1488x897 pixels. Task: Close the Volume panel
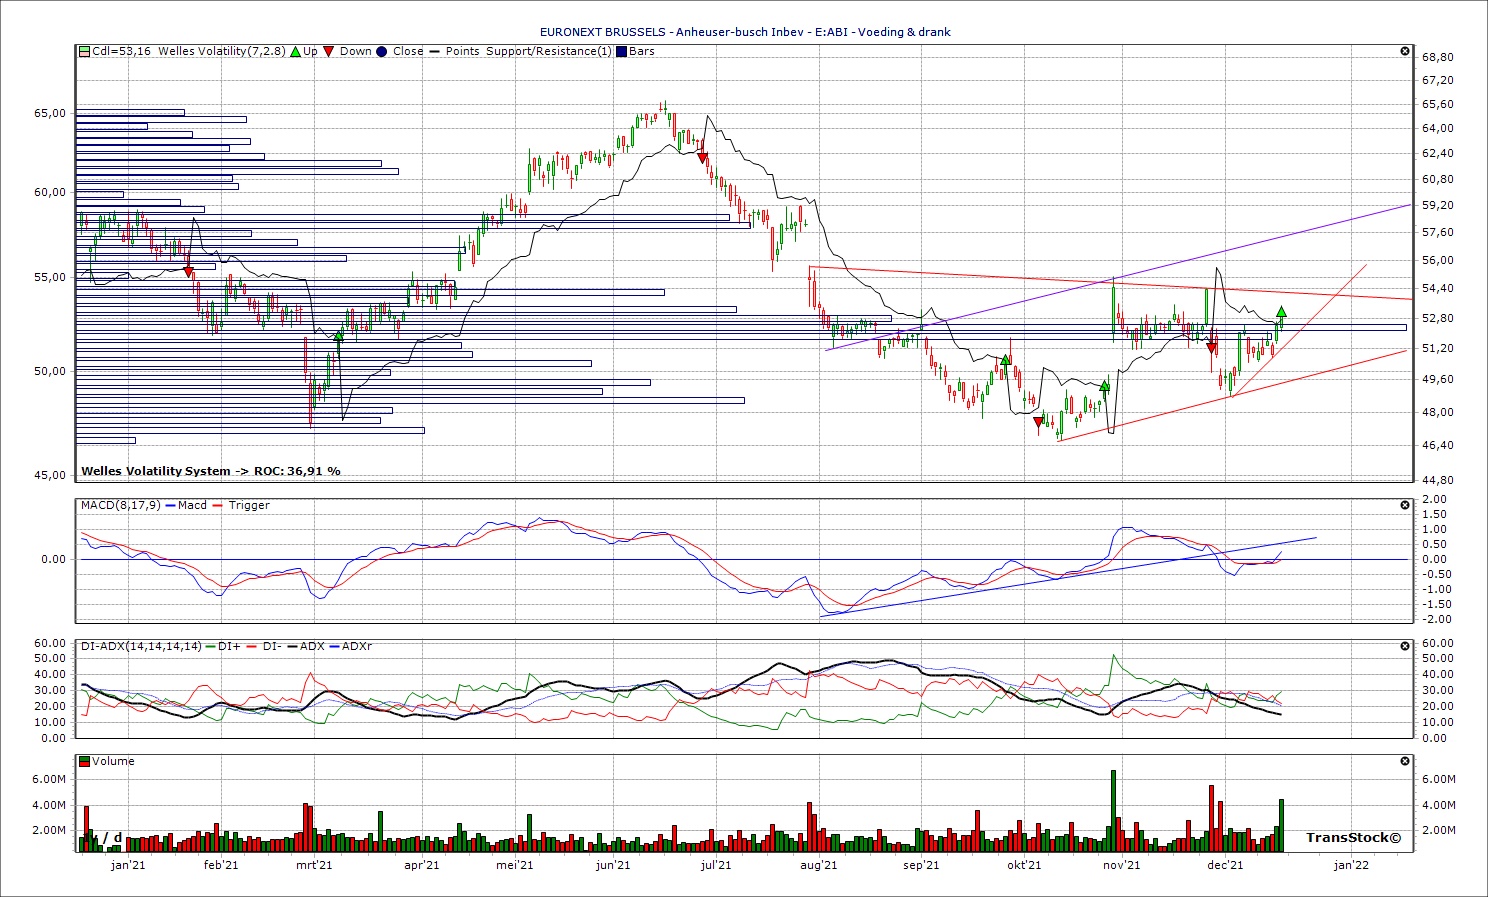1405,761
